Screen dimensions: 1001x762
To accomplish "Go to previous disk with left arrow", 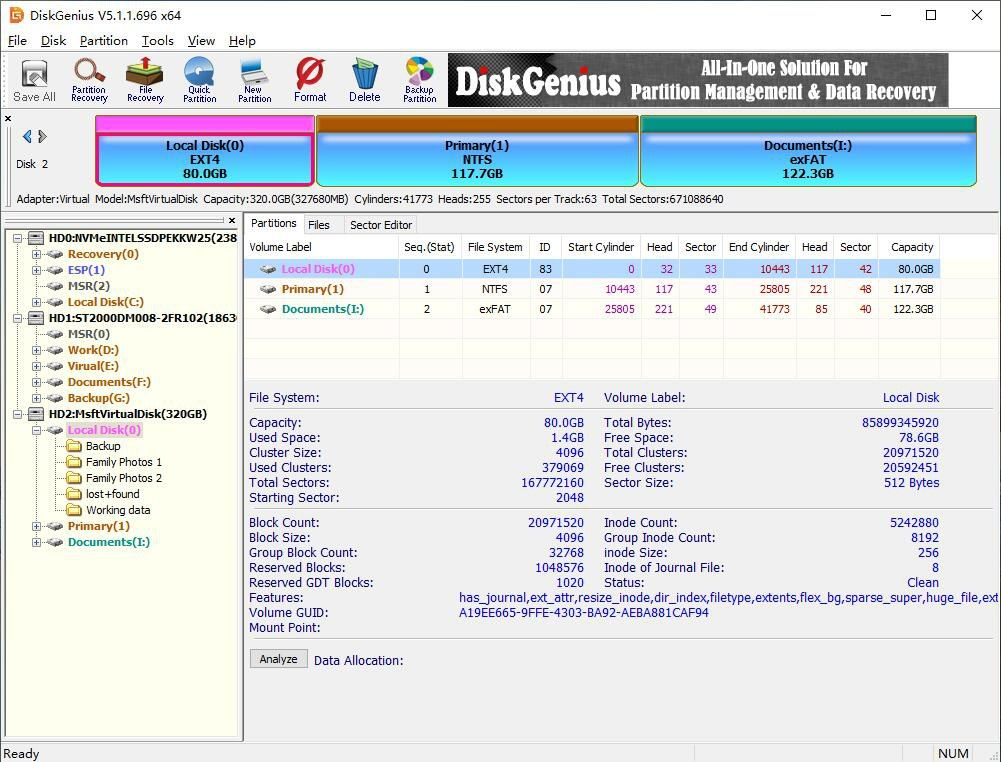I will point(27,136).
